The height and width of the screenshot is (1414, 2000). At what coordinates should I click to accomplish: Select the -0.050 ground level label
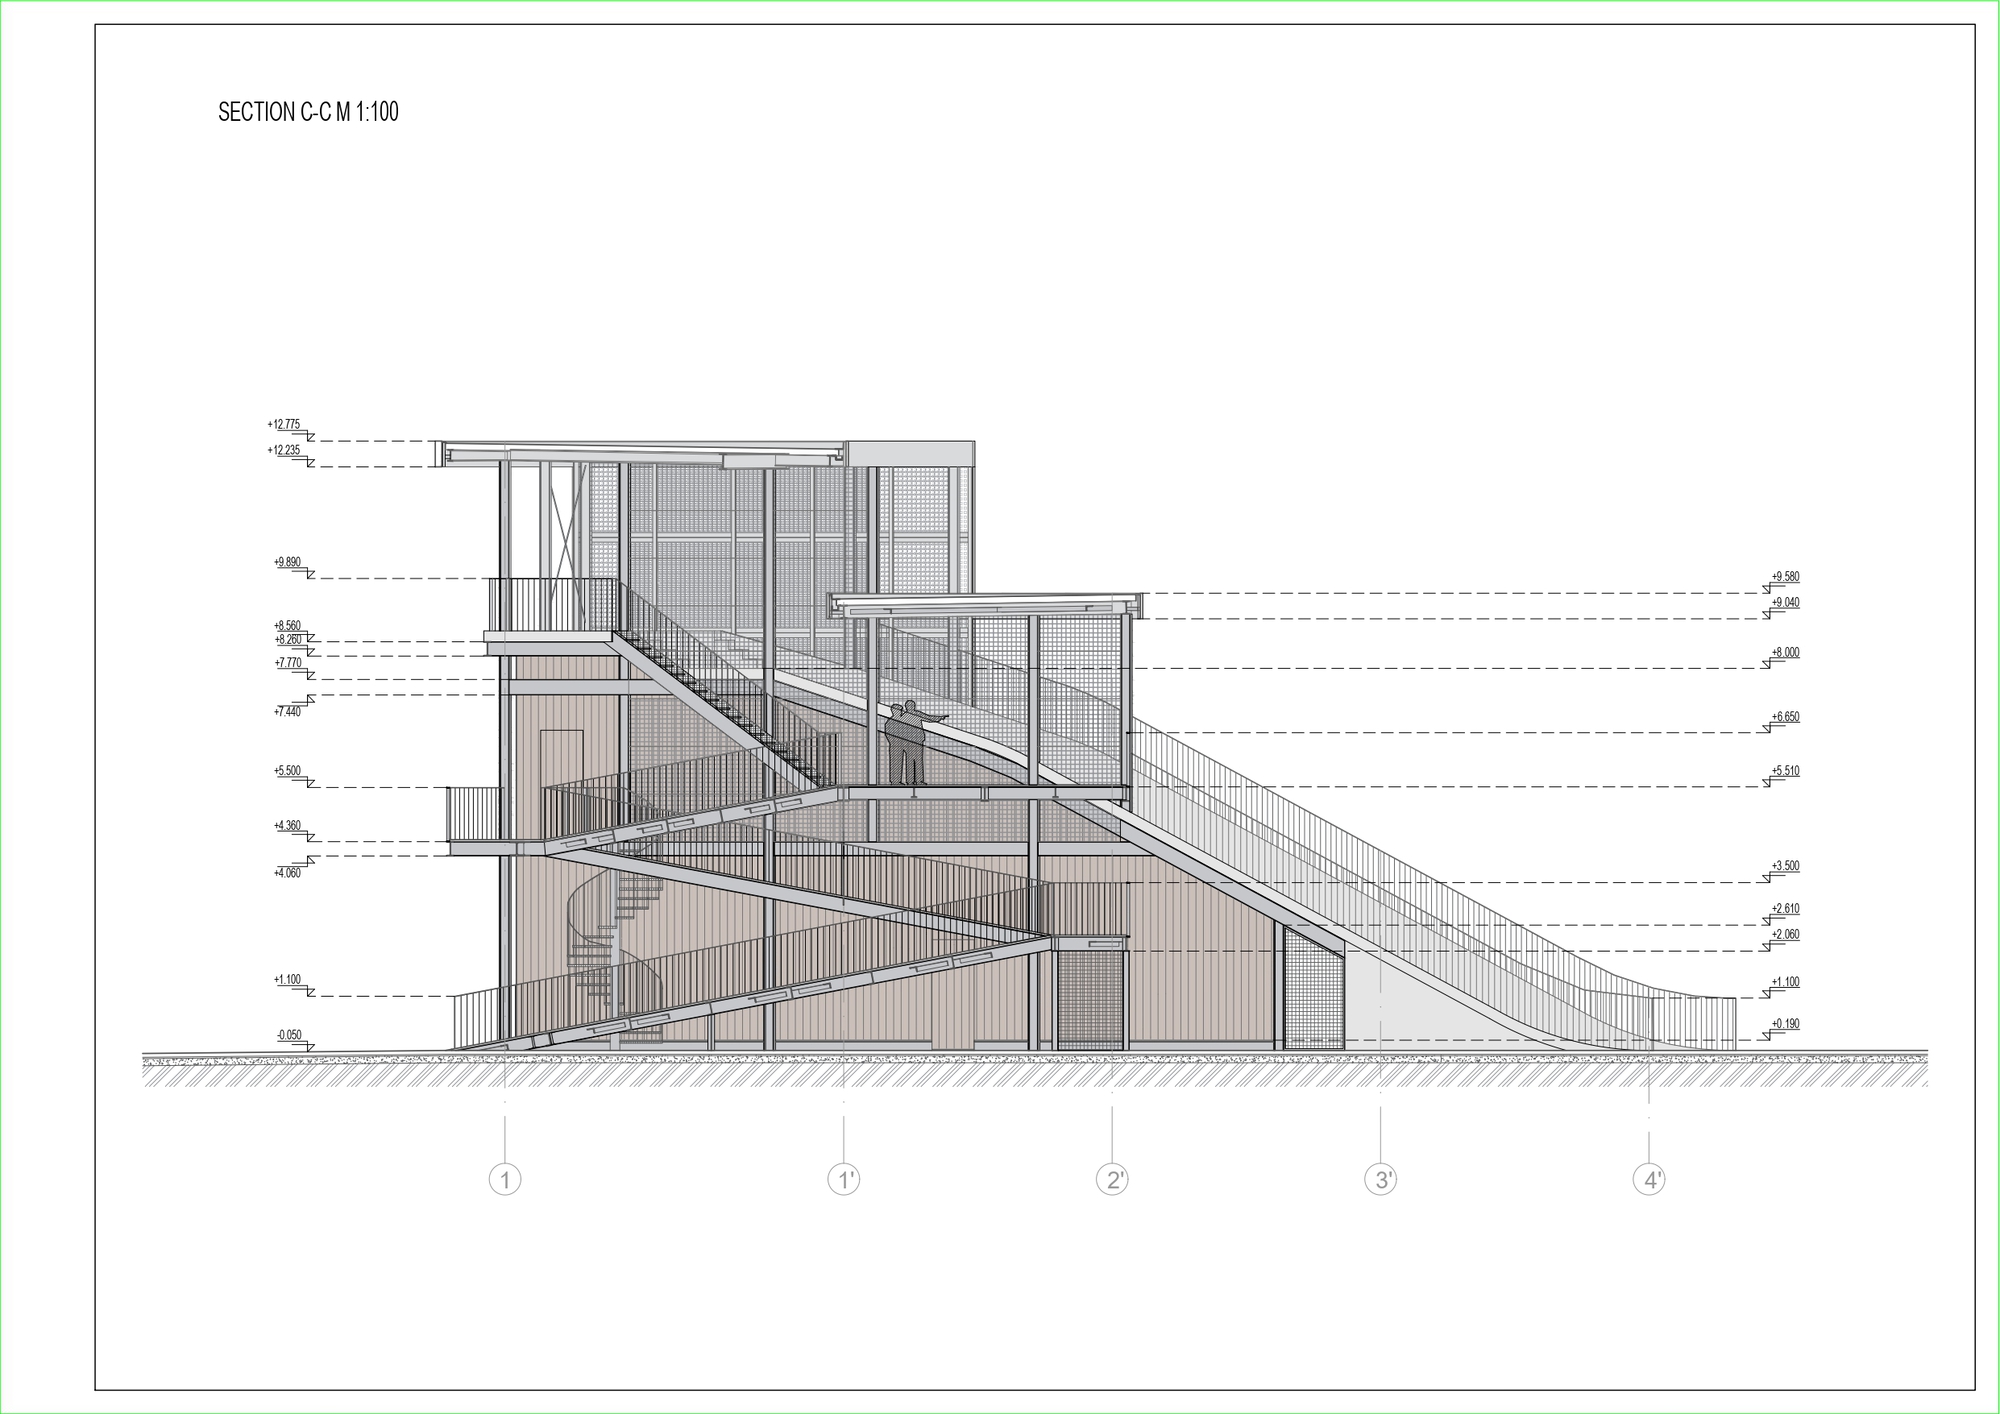[289, 1035]
